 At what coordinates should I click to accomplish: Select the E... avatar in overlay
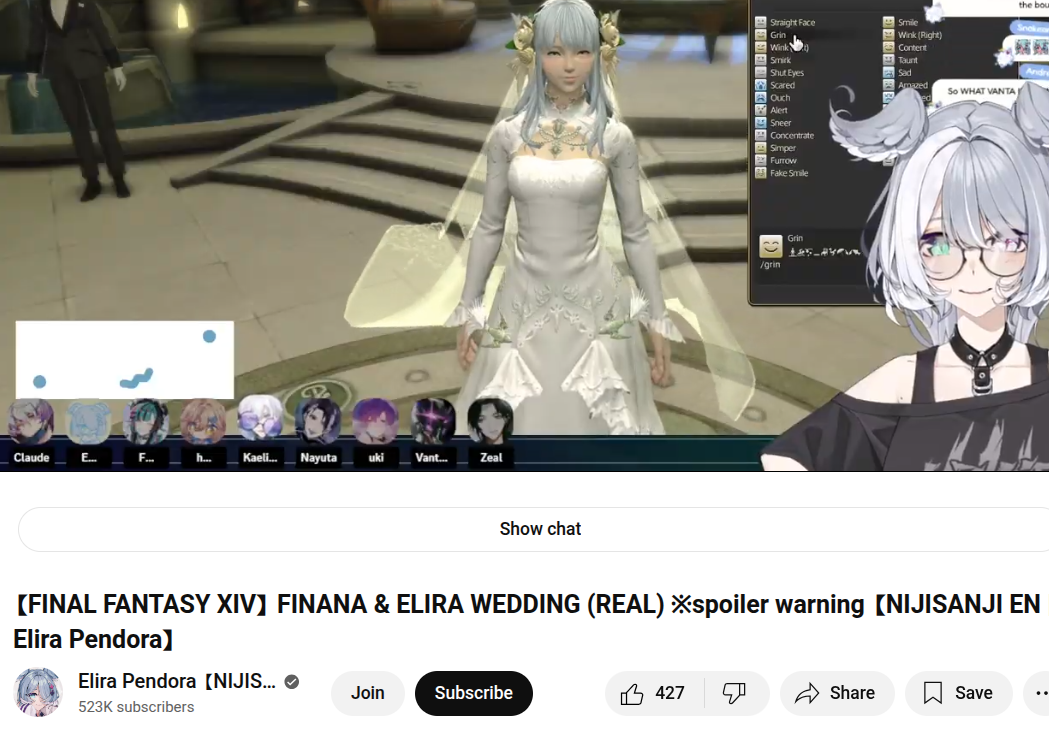(88, 422)
